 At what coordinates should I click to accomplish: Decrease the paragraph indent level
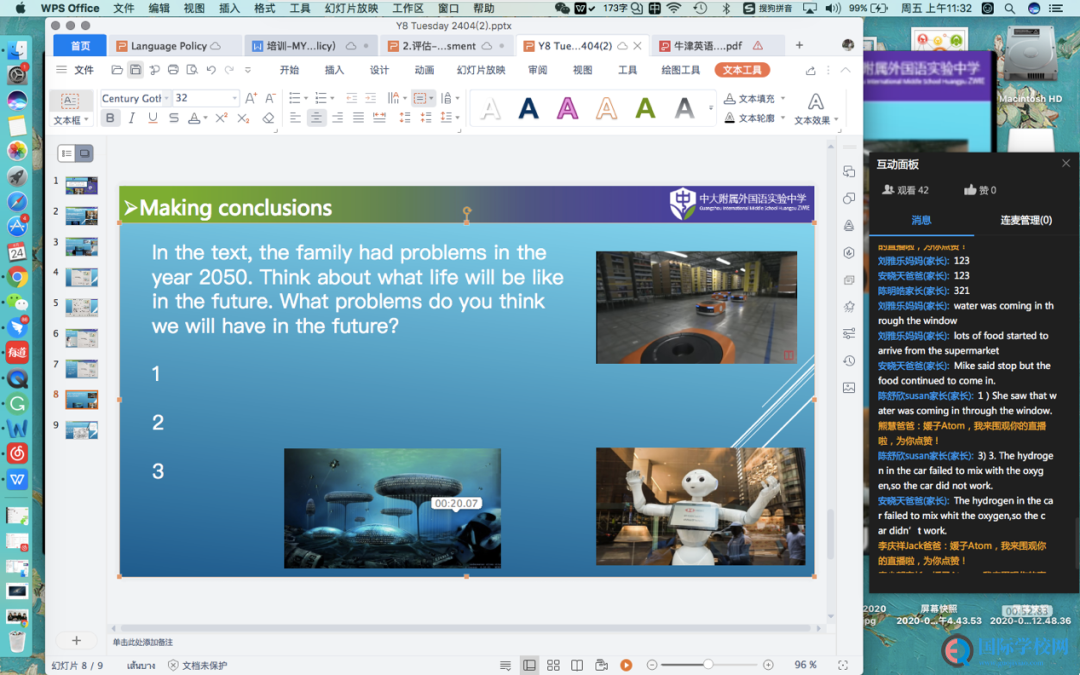tap(351, 98)
